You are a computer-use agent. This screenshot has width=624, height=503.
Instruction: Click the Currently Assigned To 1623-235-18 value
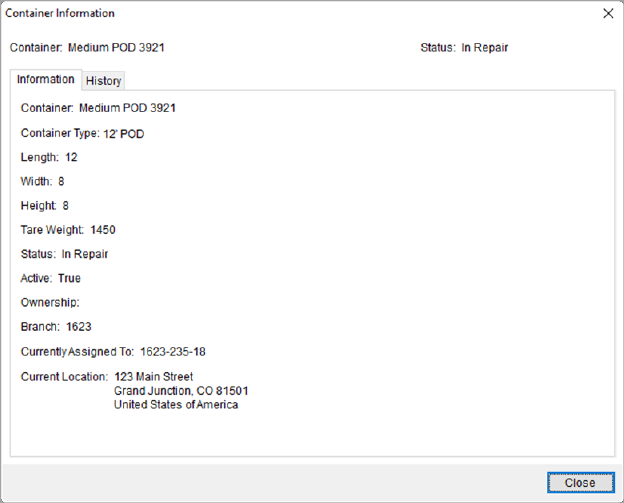point(172,351)
